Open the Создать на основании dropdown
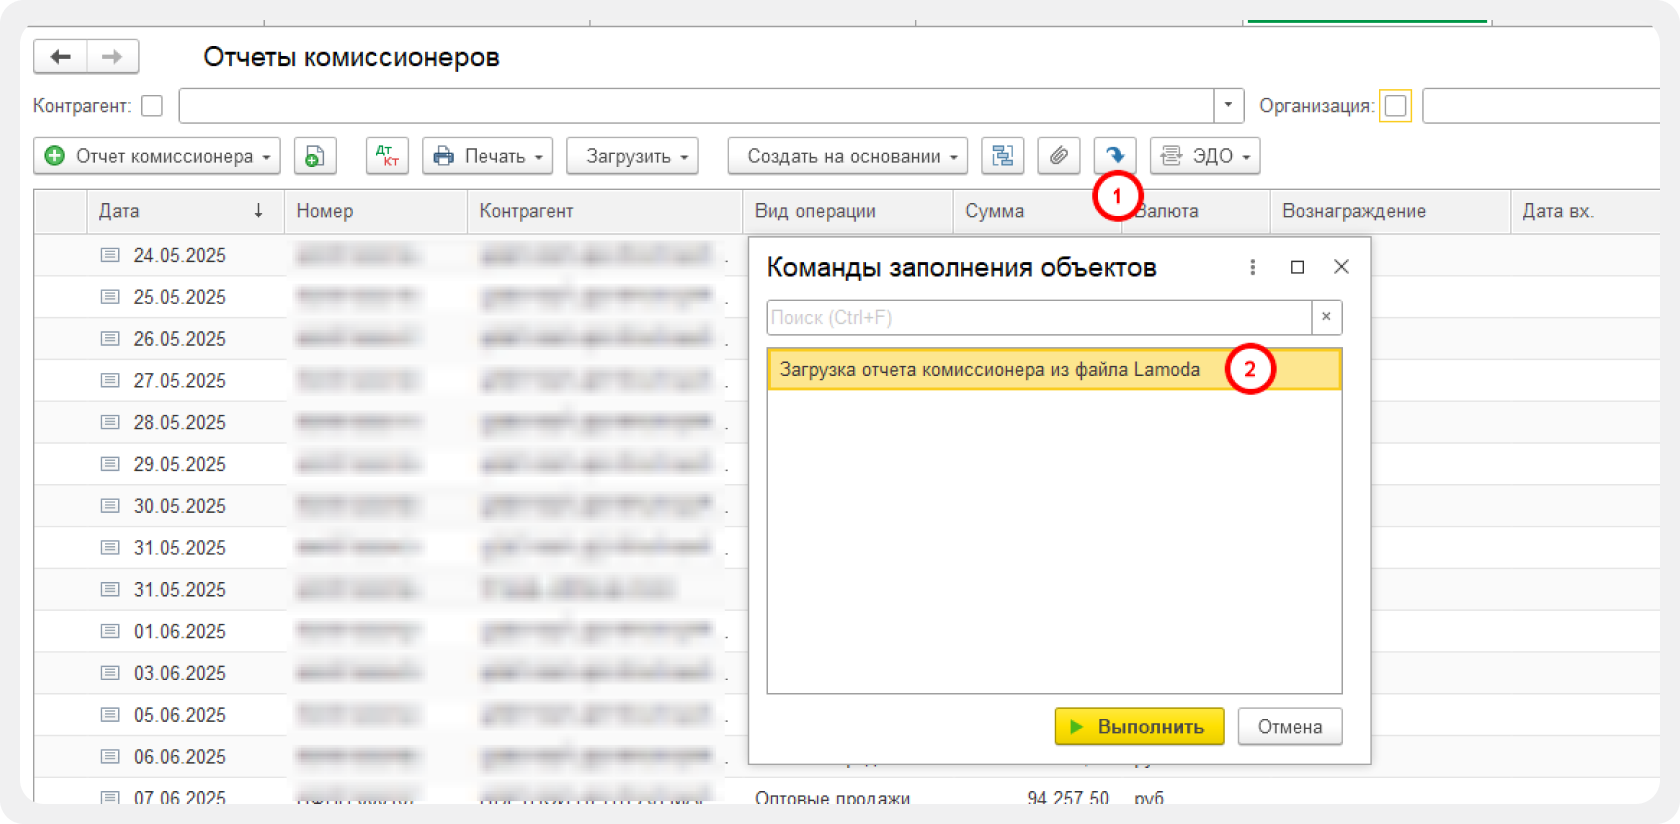This screenshot has width=1680, height=824. click(x=848, y=156)
